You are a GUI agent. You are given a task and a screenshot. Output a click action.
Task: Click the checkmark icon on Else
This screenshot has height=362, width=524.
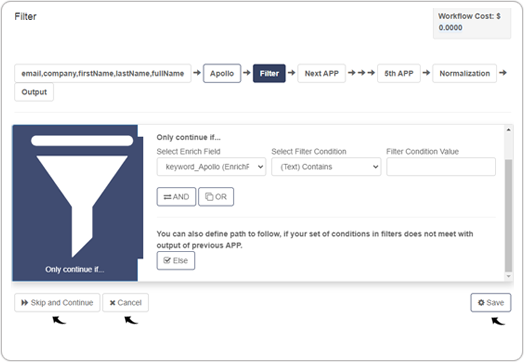tap(167, 260)
